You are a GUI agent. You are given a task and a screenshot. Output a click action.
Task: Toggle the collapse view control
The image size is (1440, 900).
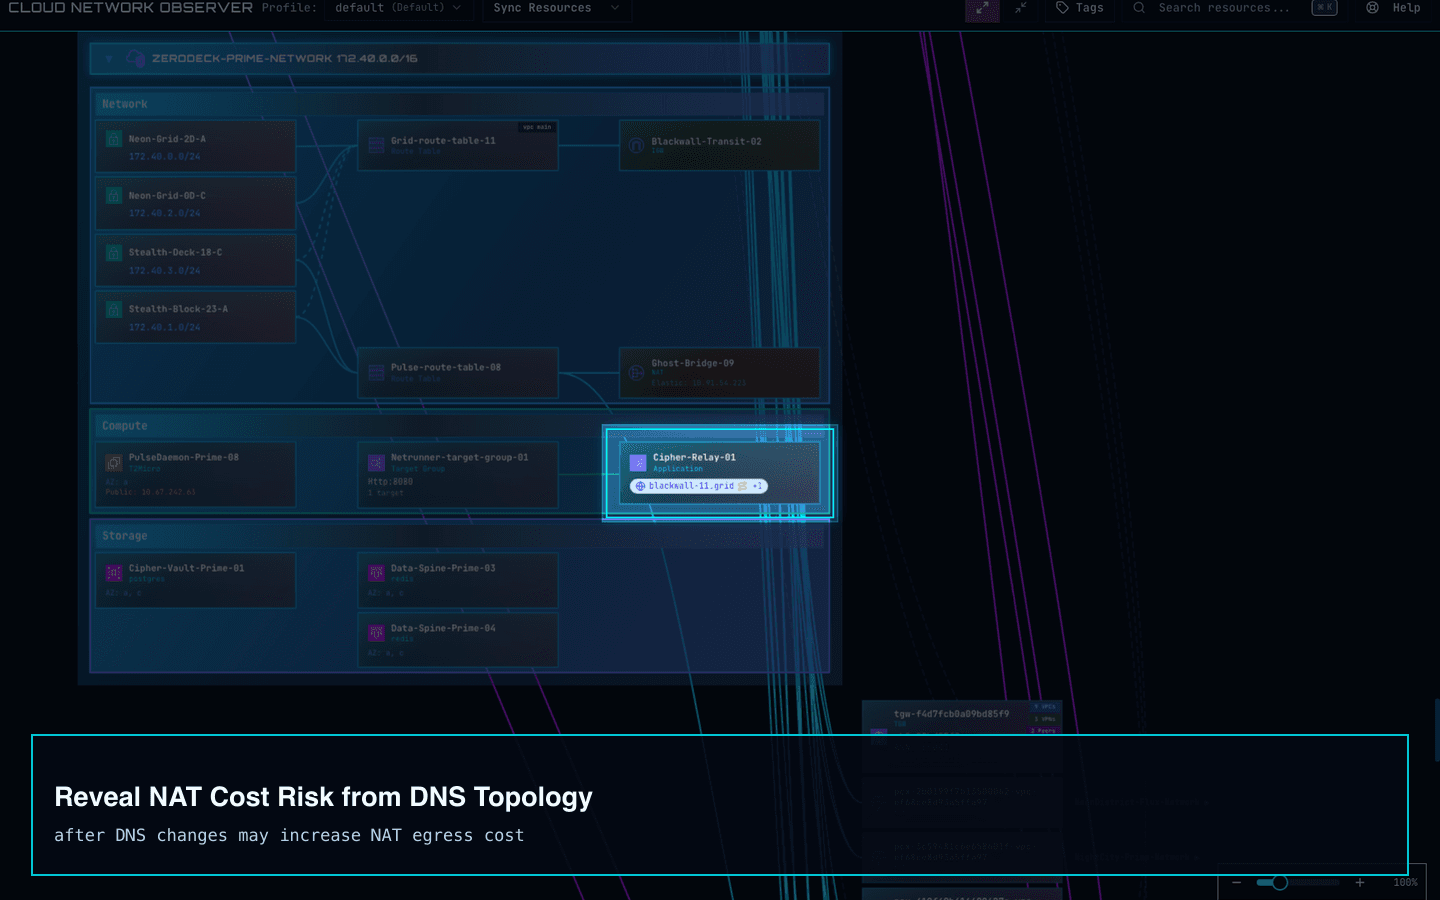click(1021, 10)
